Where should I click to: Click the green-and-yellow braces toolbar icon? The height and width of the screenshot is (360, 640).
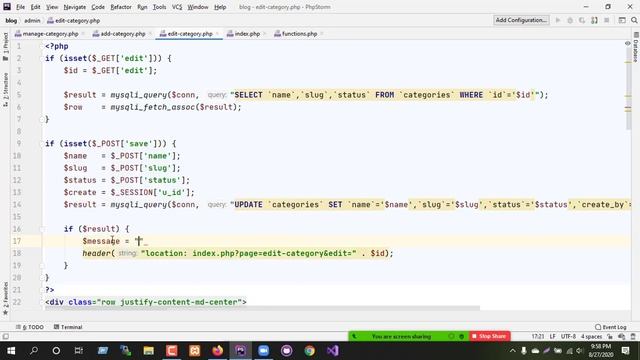[x=594, y=20]
